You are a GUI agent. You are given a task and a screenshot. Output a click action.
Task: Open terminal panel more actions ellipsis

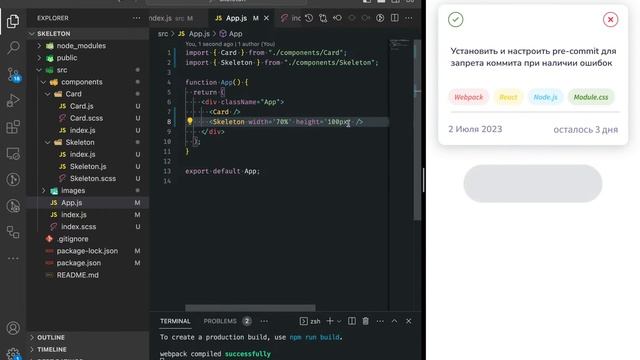pos(380,321)
